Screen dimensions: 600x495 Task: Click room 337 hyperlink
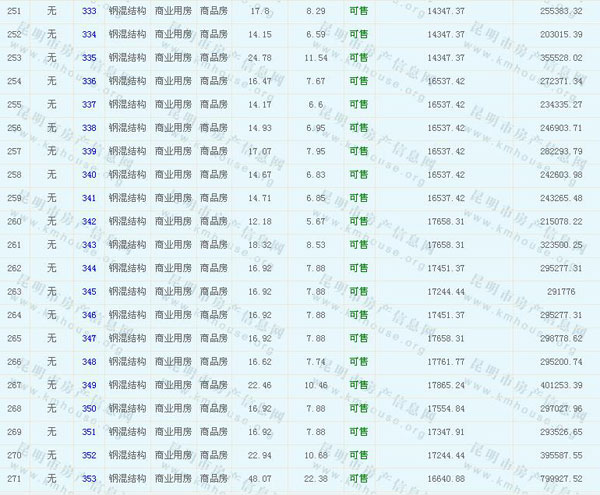point(89,105)
